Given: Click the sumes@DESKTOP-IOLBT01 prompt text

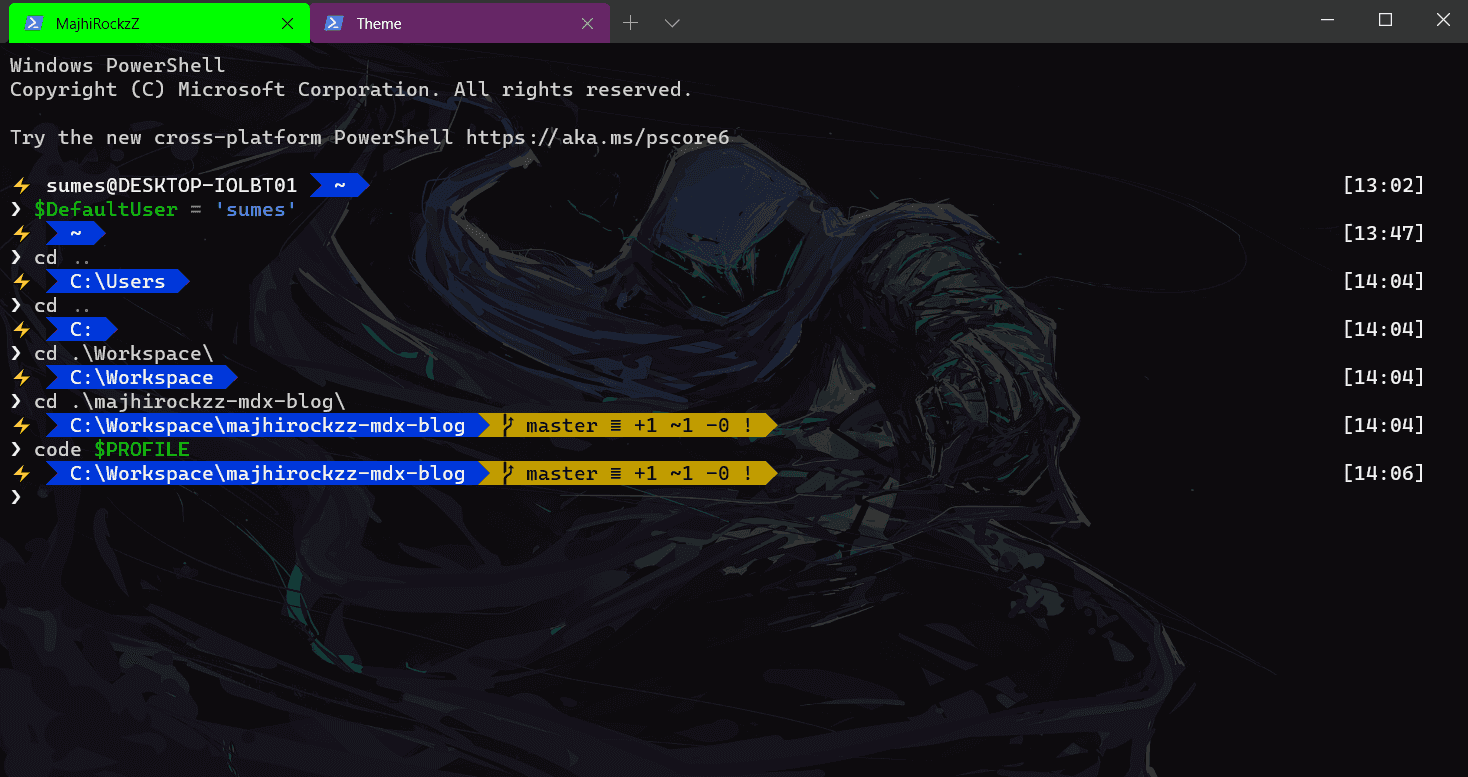Looking at the screenshot, I should pos(171,186).
